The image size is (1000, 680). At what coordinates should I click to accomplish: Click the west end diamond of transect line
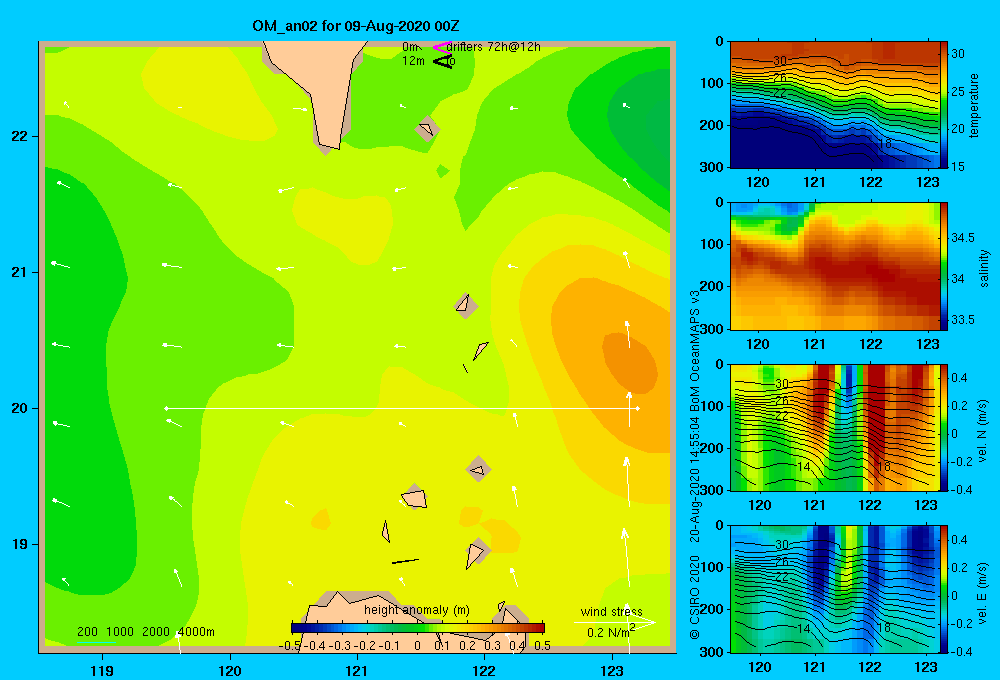click(x=166, y=408)
